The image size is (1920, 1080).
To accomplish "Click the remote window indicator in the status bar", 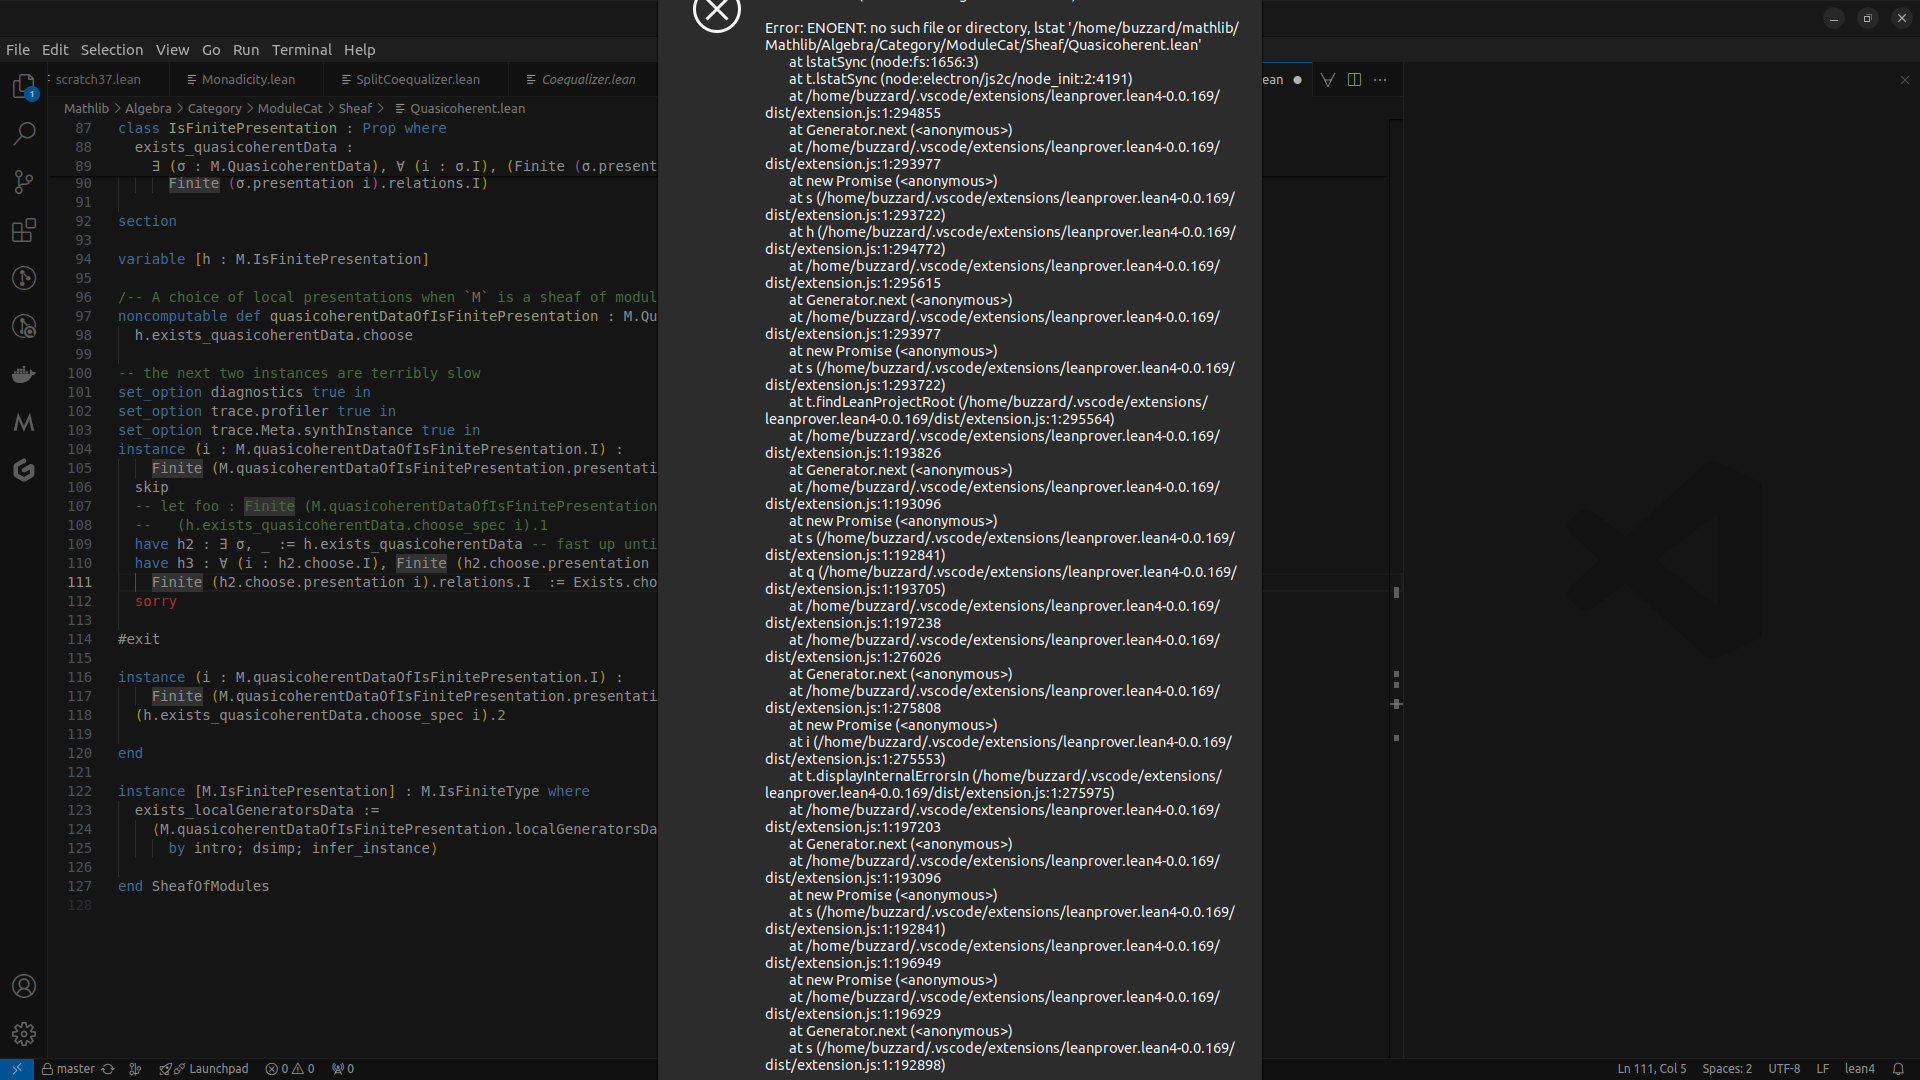I will tap(17, 1069).
